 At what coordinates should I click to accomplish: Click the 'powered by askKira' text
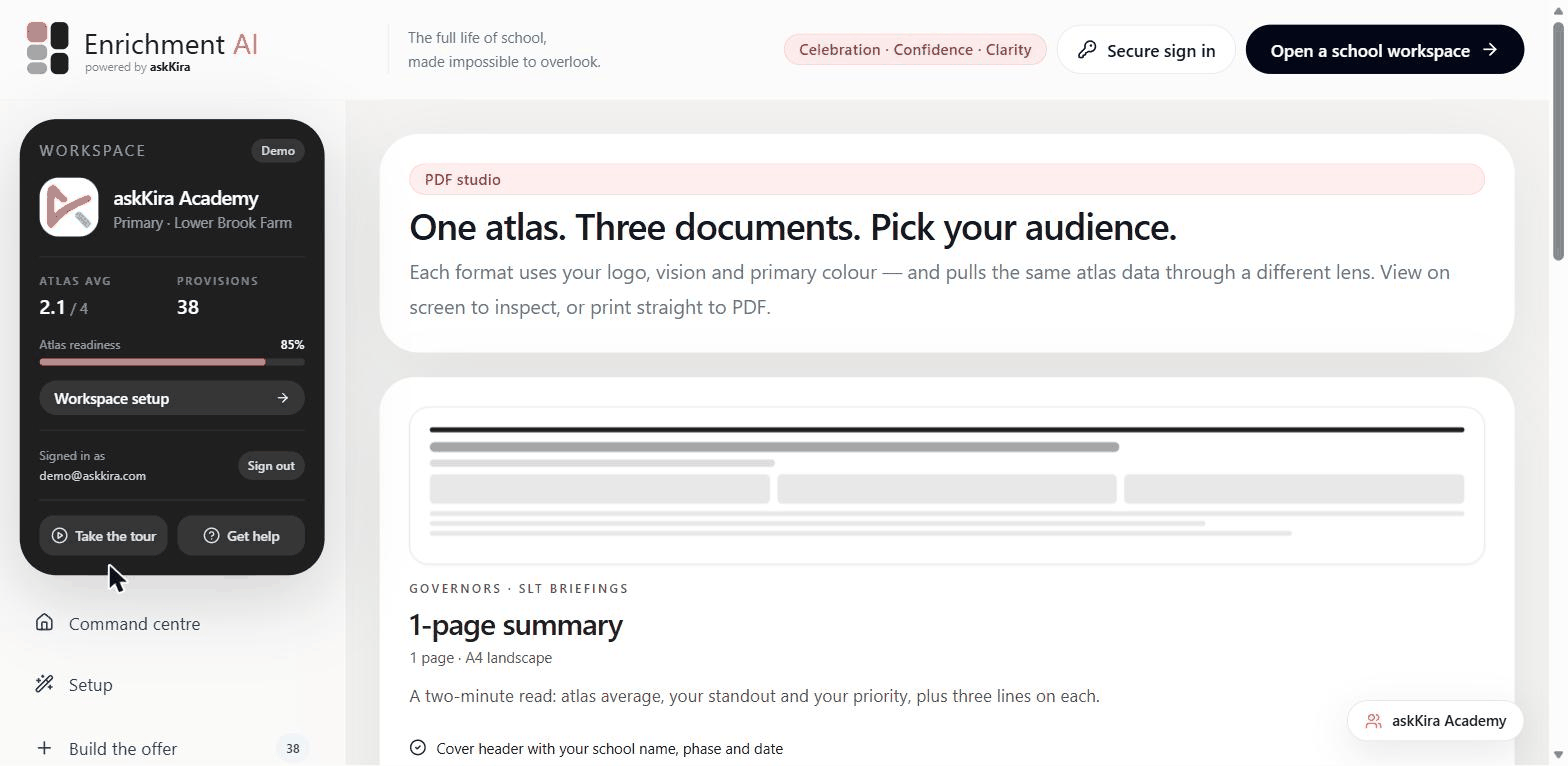point(137,67)
